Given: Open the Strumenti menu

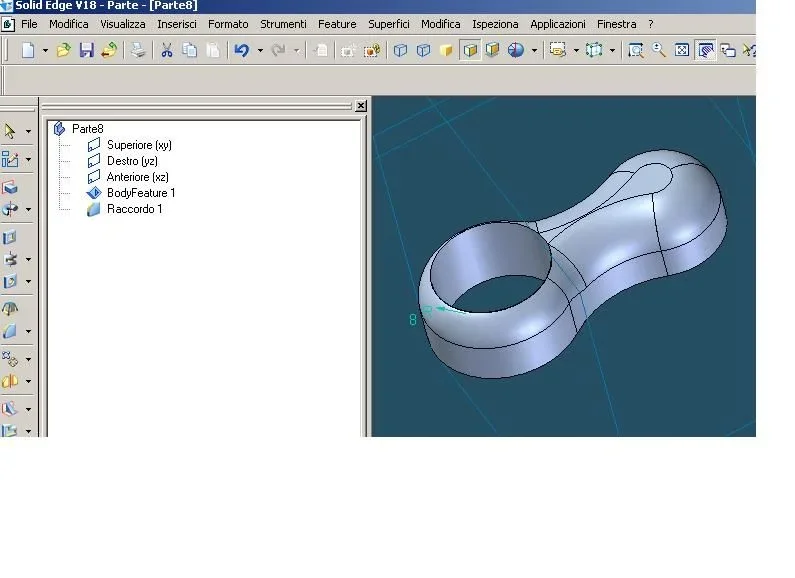Looking at the screenshot, I should point(283,24).
